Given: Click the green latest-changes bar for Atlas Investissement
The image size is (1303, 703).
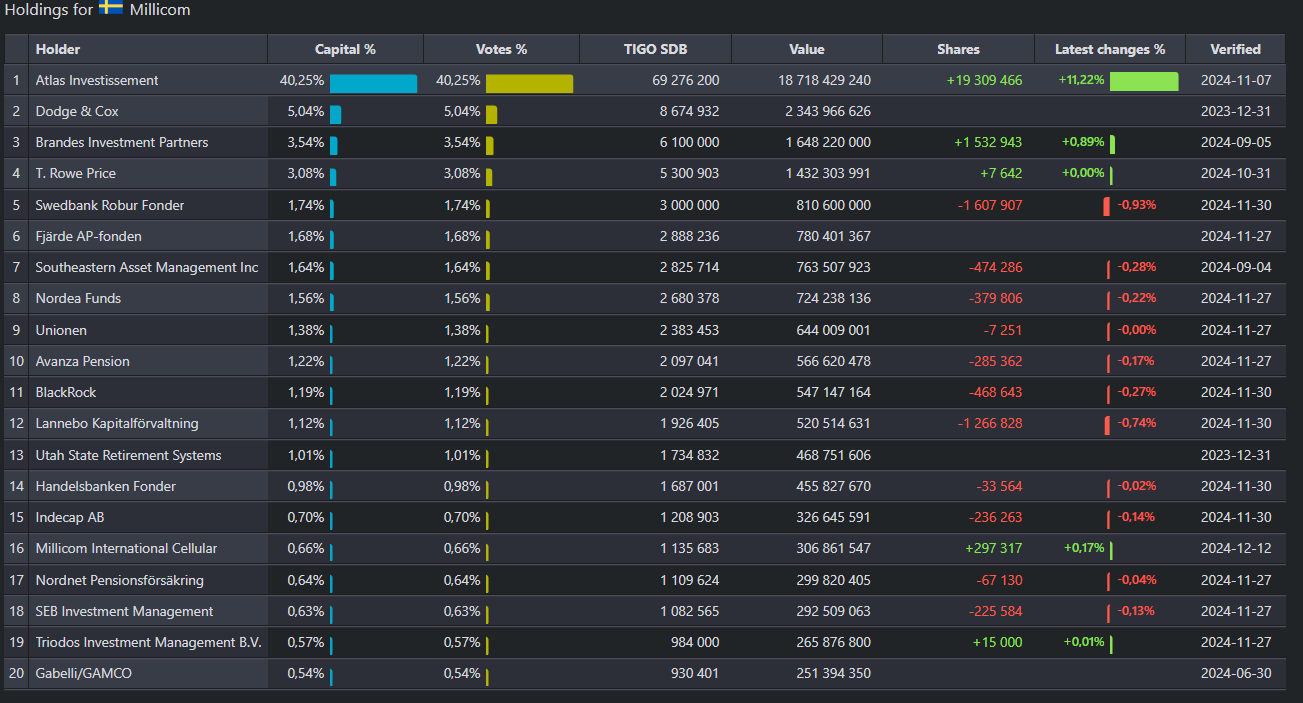Looking at the screenshot, I should (x=1144, y=82).
